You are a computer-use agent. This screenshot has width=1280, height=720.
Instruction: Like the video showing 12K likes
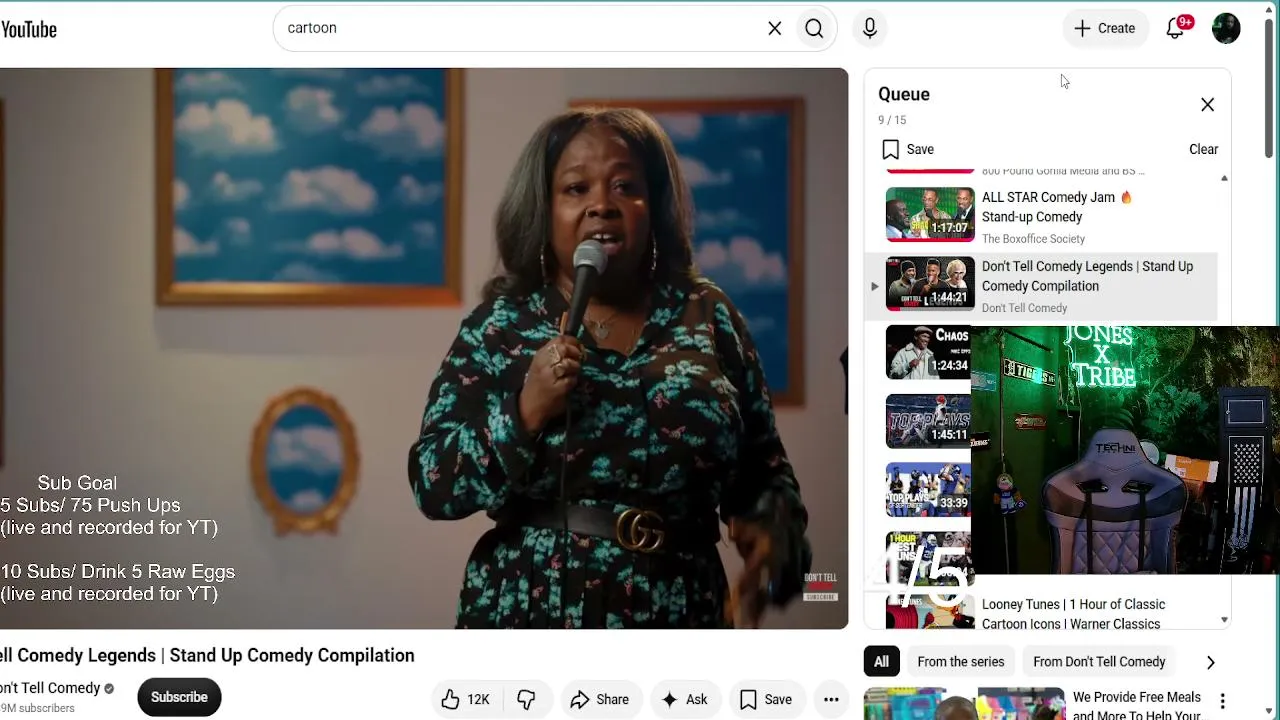point(466,699)
